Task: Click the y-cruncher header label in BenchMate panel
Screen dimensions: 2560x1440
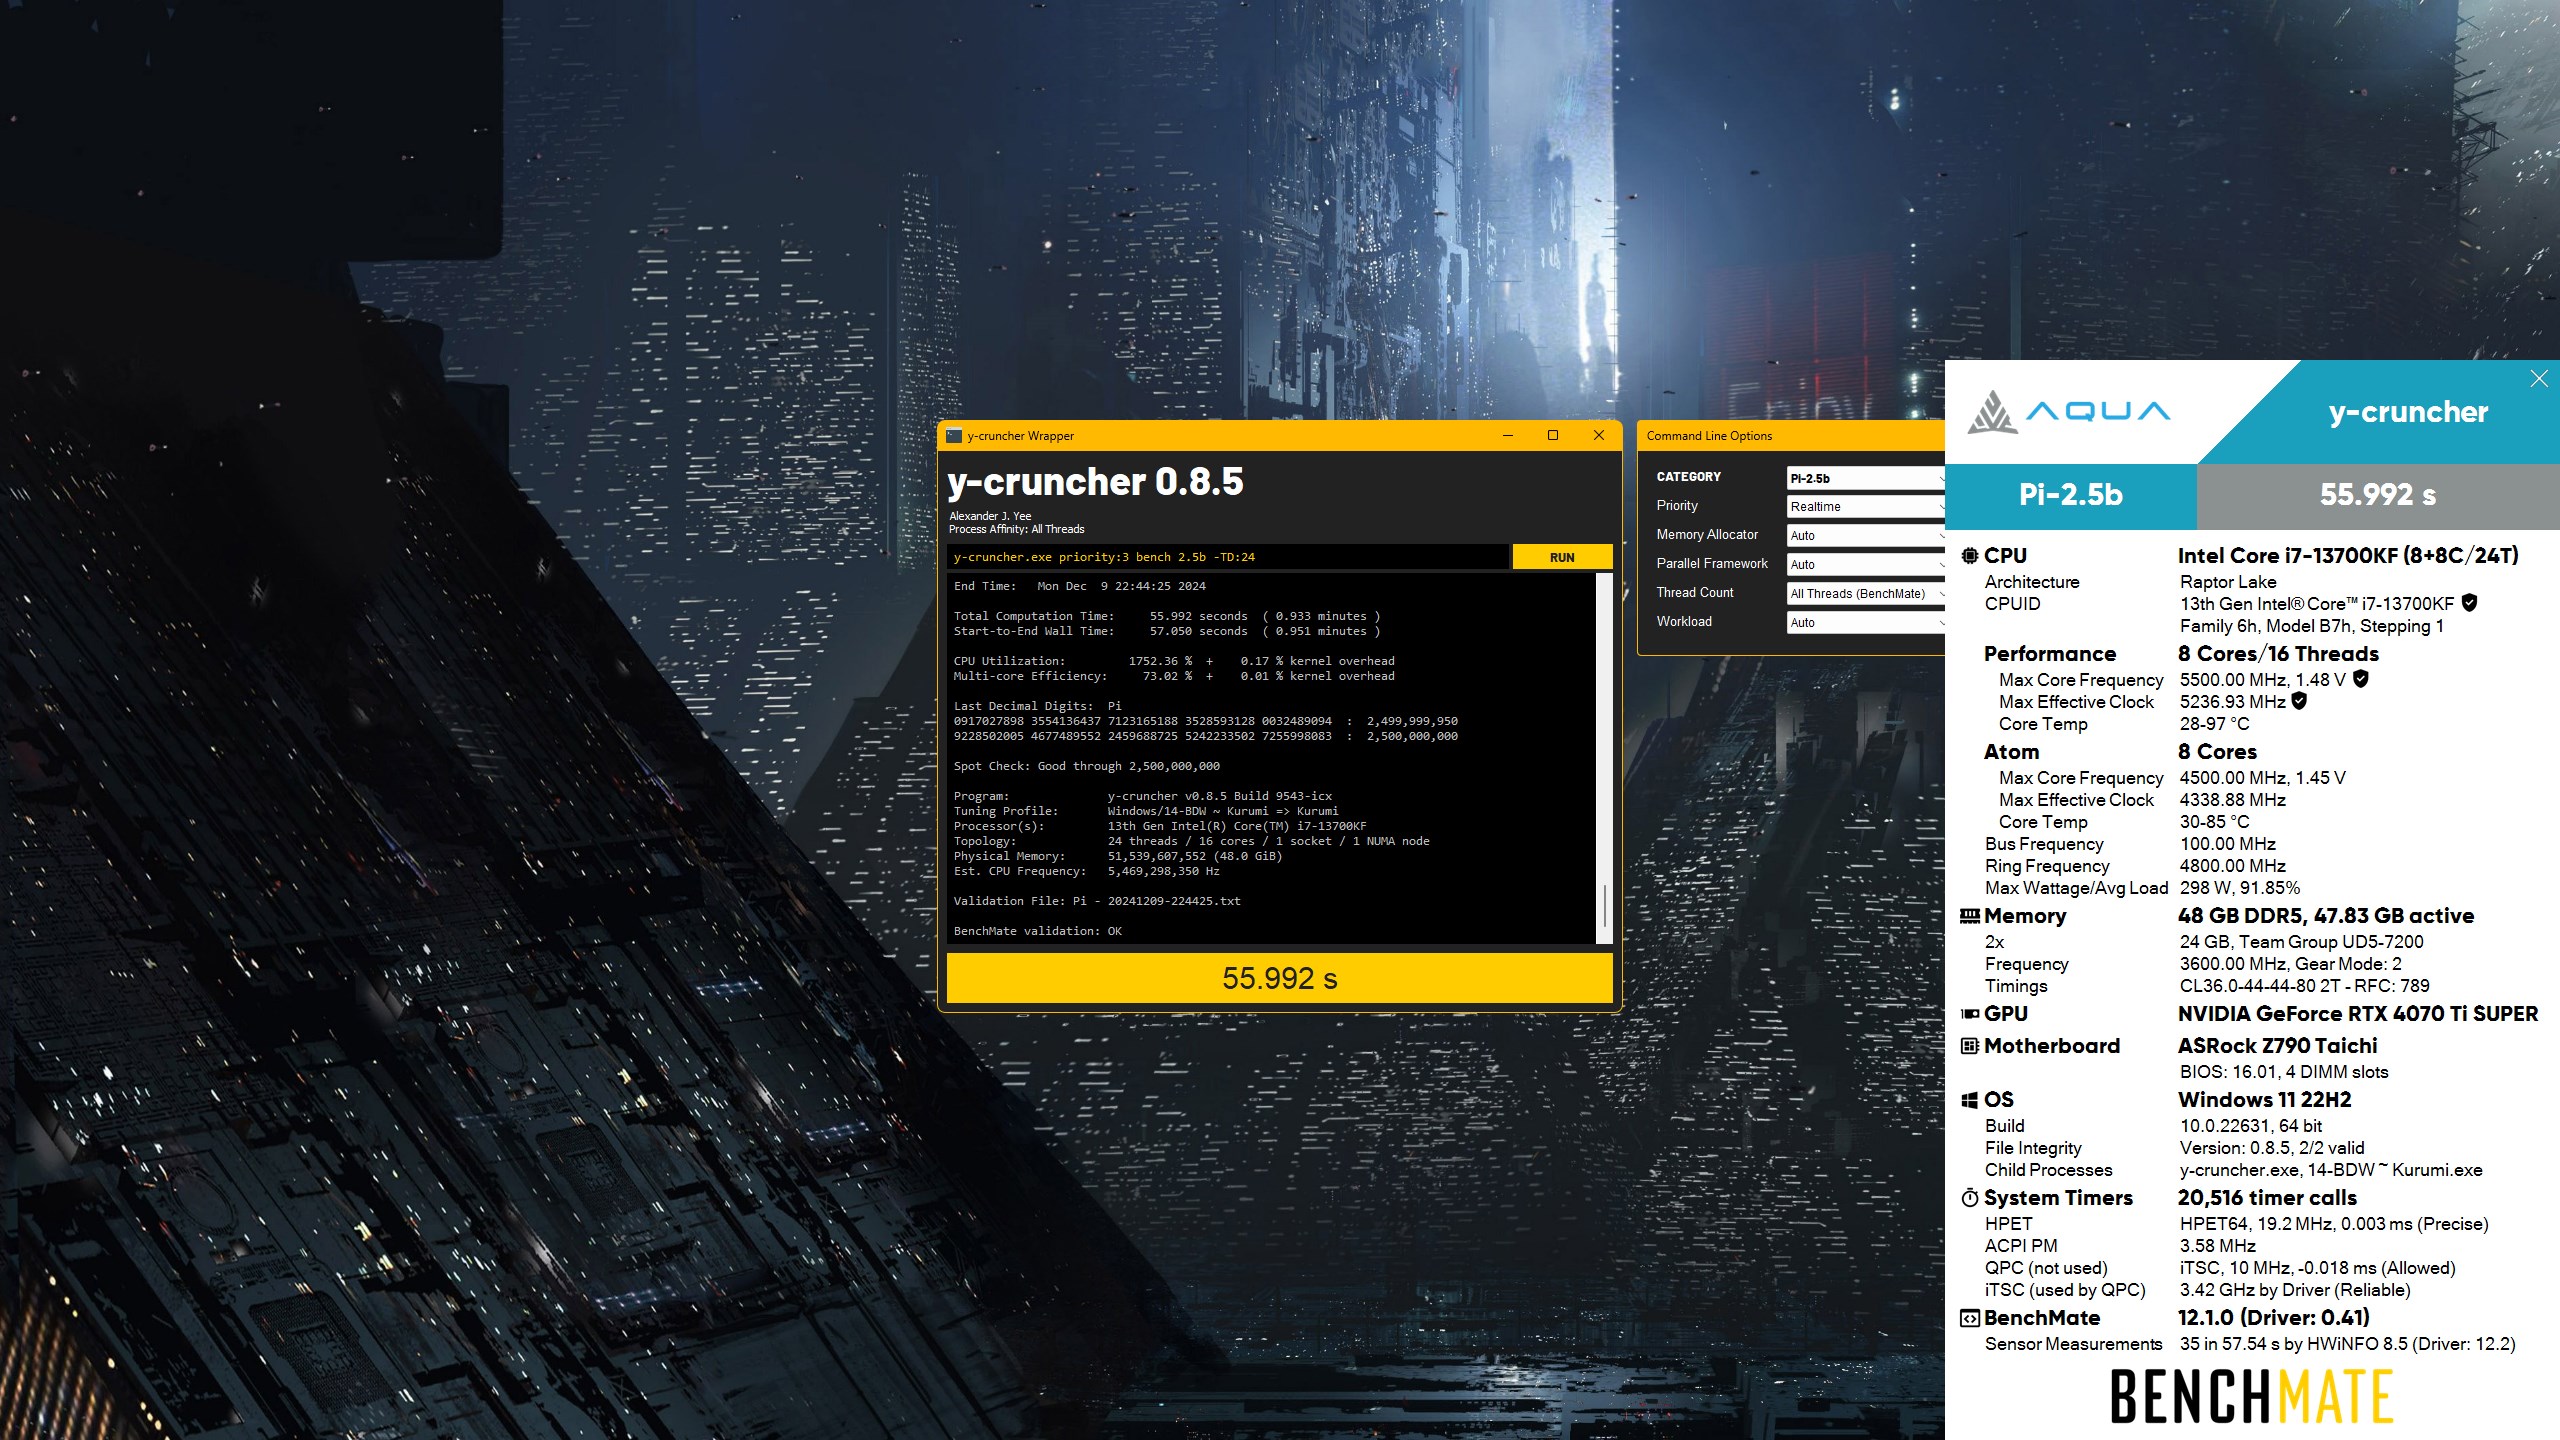Action: [x=2408, y=412]
